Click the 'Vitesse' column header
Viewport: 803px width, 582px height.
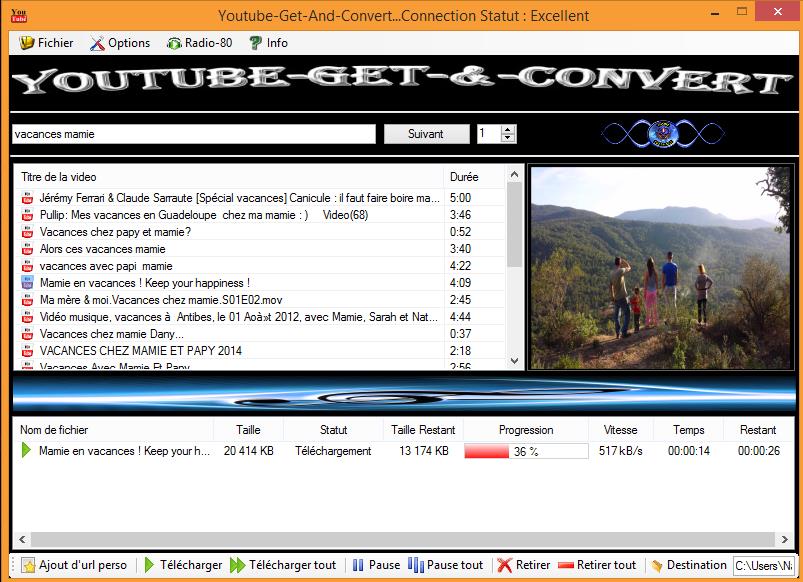click(x=621, y=430)
